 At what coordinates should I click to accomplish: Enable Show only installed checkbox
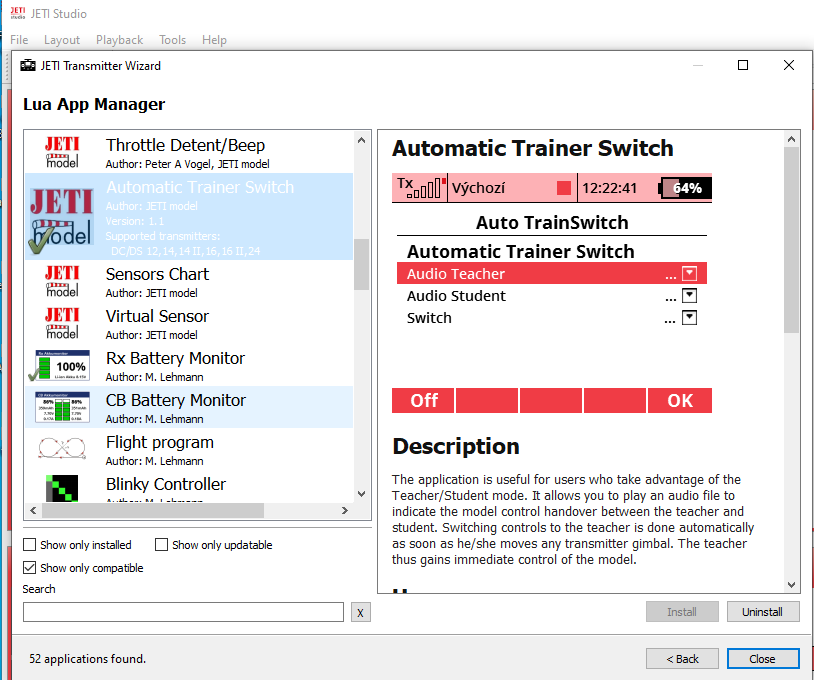point(30,545)
